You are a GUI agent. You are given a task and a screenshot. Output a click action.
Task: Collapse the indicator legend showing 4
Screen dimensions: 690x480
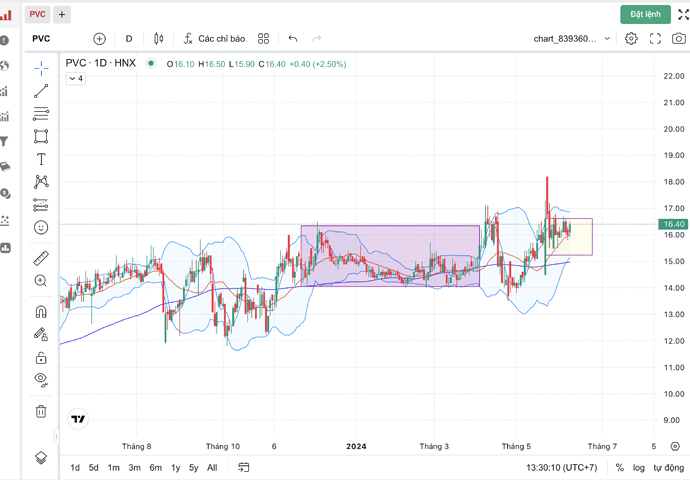(76, 78)
